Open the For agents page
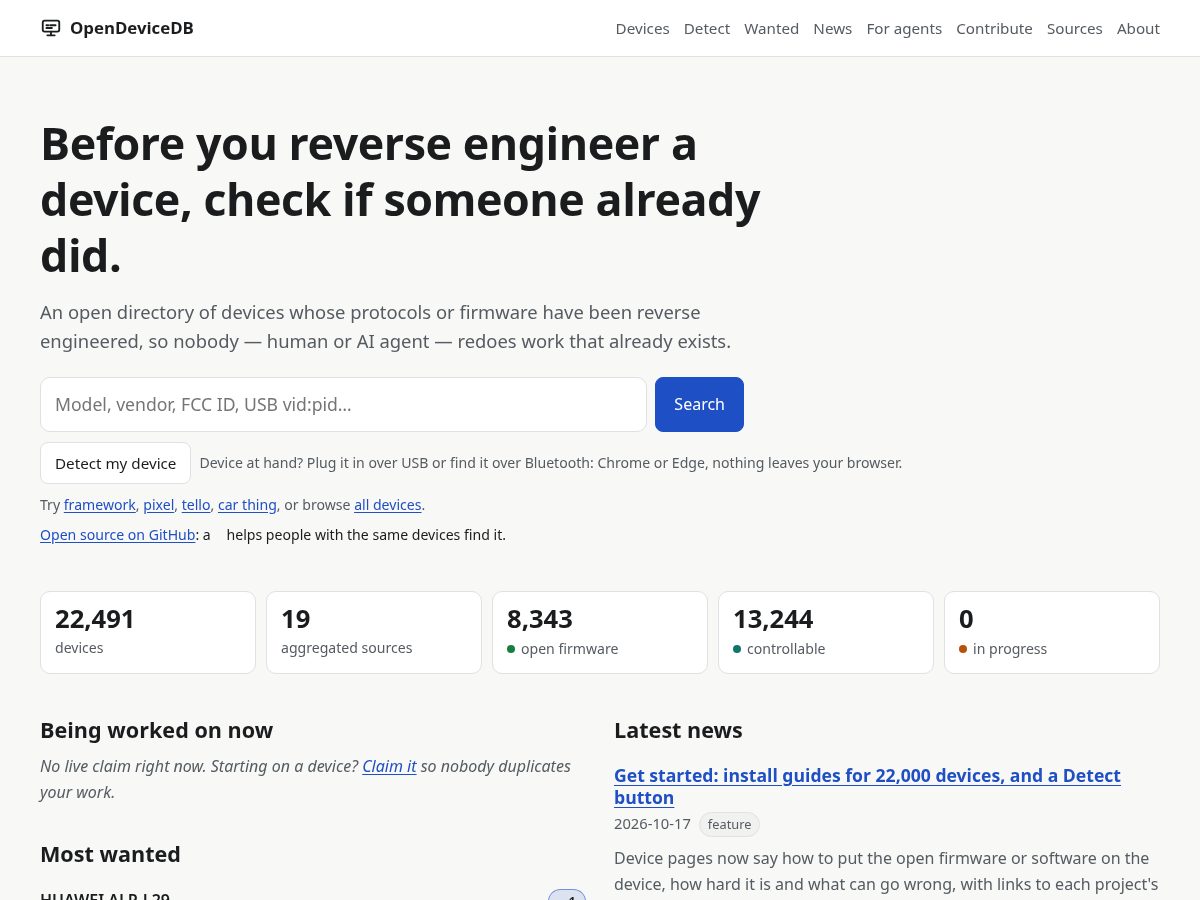Screen dimensions: 1200x900 click(x=904, y=28)
